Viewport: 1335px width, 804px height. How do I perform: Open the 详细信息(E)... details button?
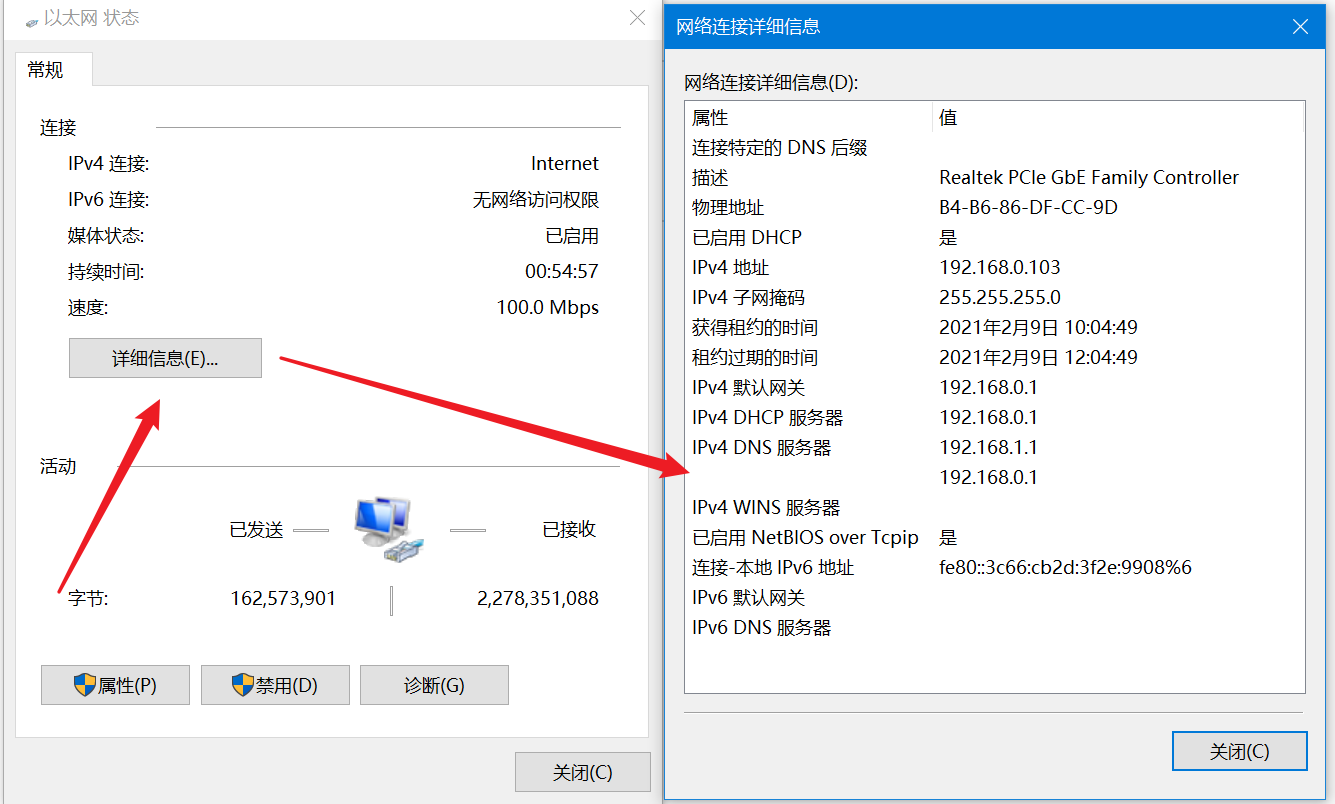(165, 358)
